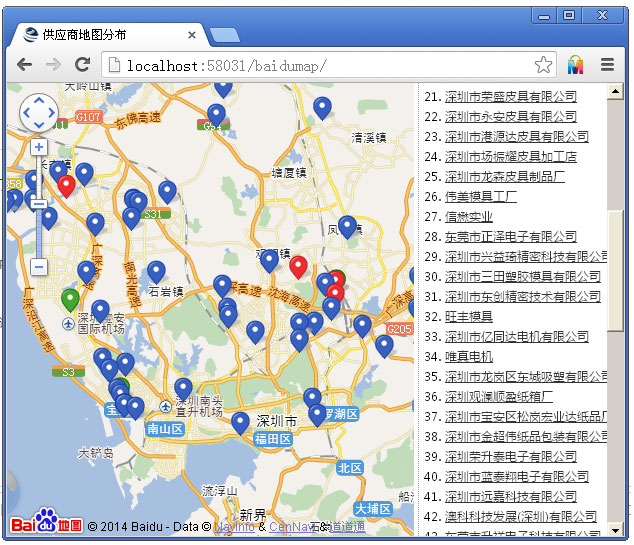Open supplier 27 信懋实业
The width and height of the screenshot is (634, 545).
pos(469,217)
